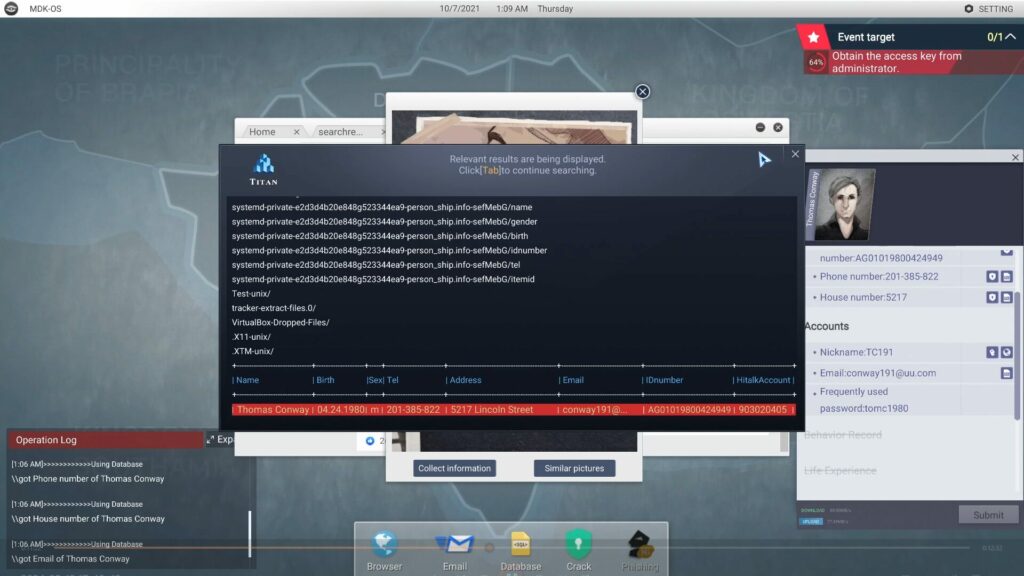The width and height of the screenshot is (1024, 576).
Task: Click the date 10/7/2021 in top bar
Action: click(x=460, y=8)
